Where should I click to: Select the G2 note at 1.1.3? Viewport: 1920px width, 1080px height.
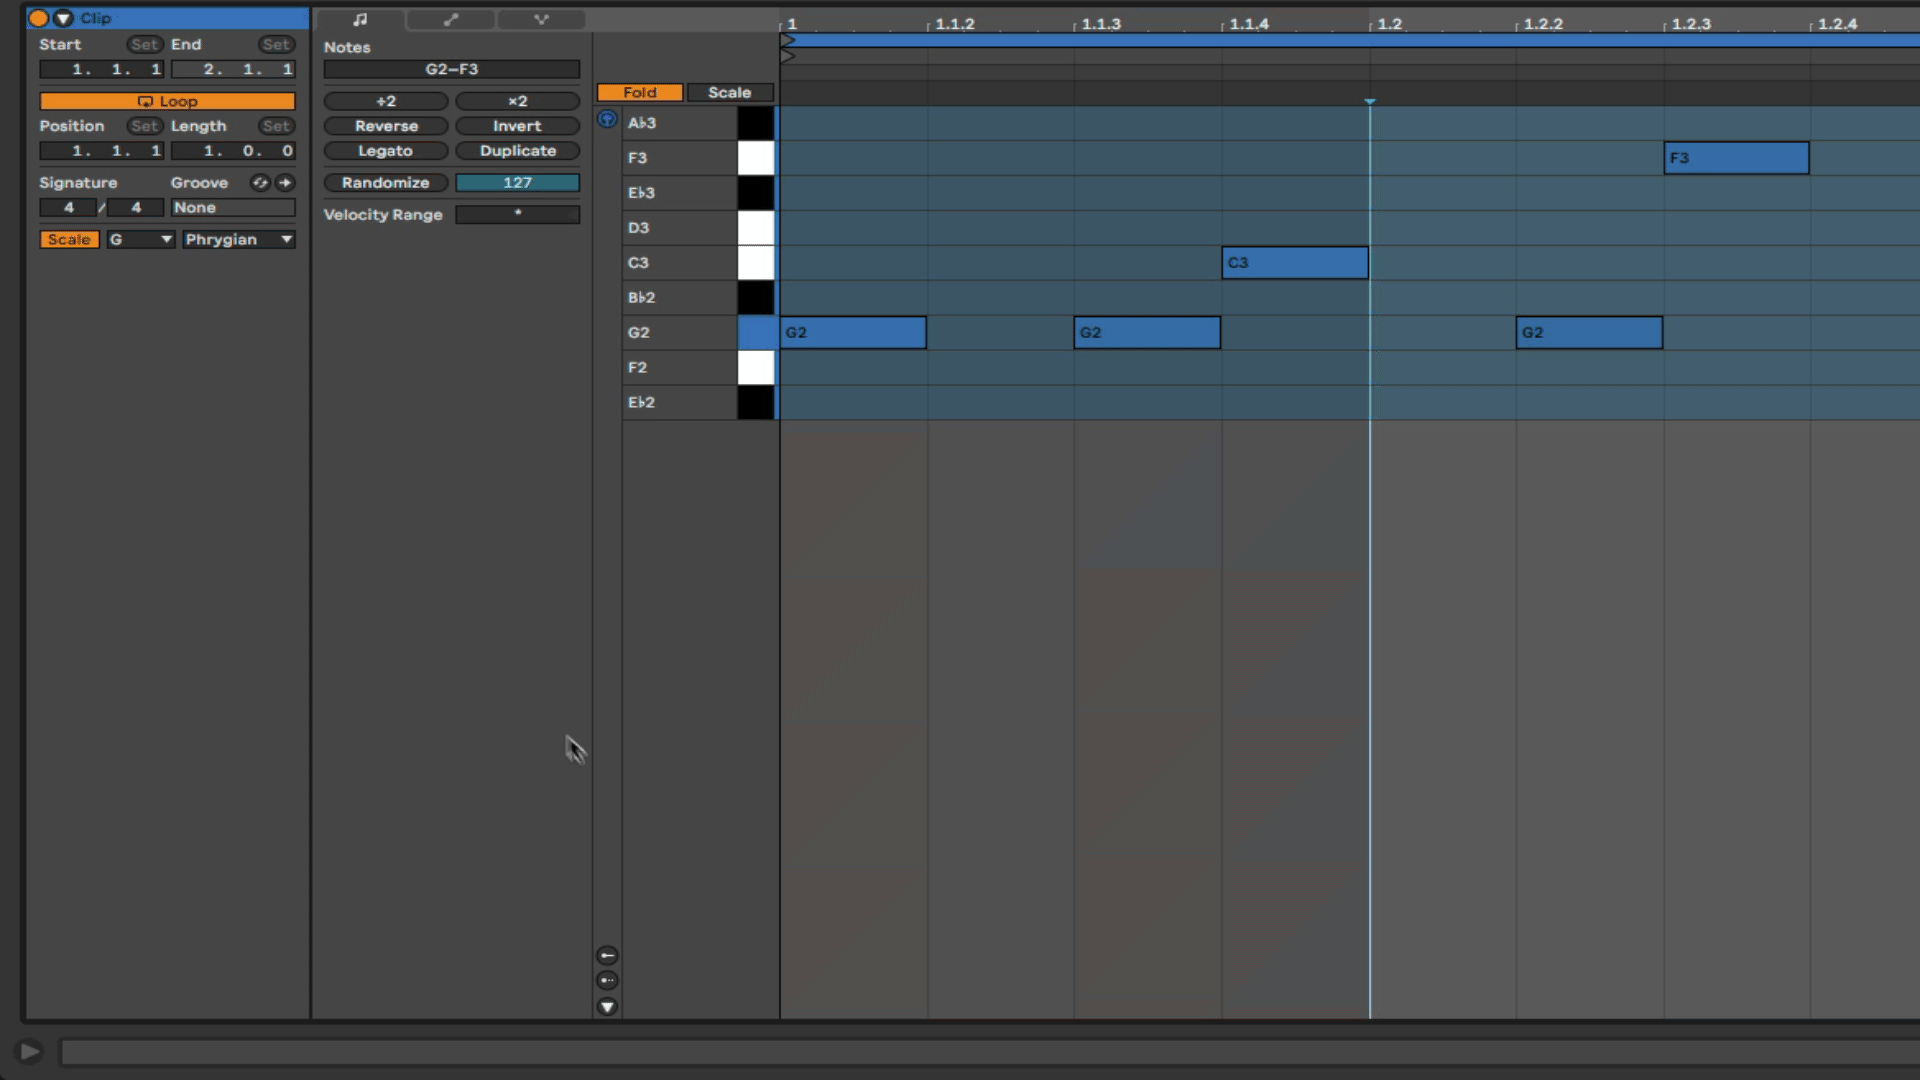pos(1147,333)
